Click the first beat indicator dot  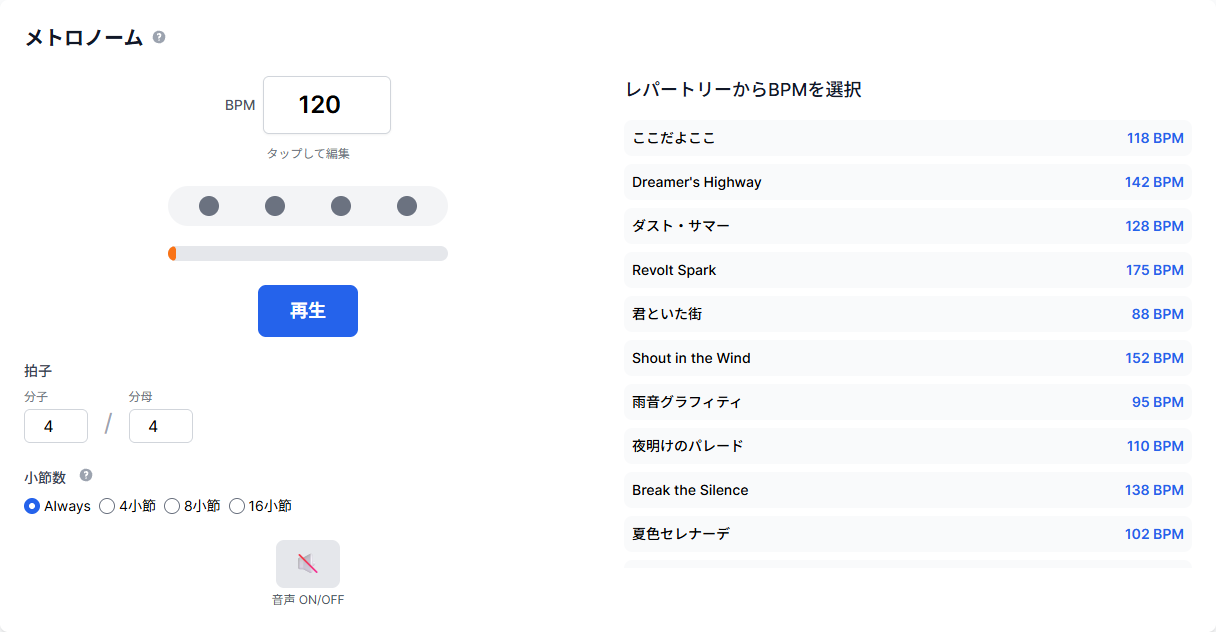click(x=209, y=206)
